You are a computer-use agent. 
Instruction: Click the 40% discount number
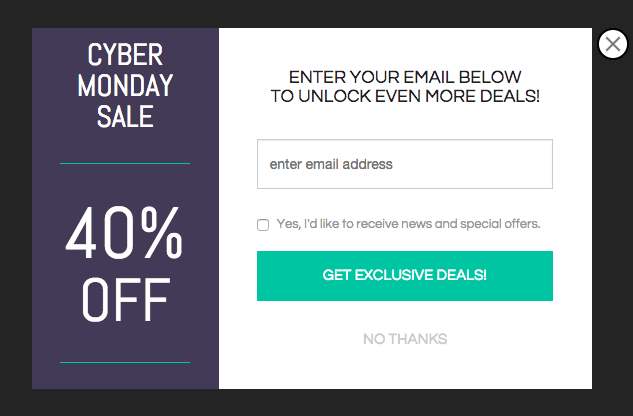[124, 235]
